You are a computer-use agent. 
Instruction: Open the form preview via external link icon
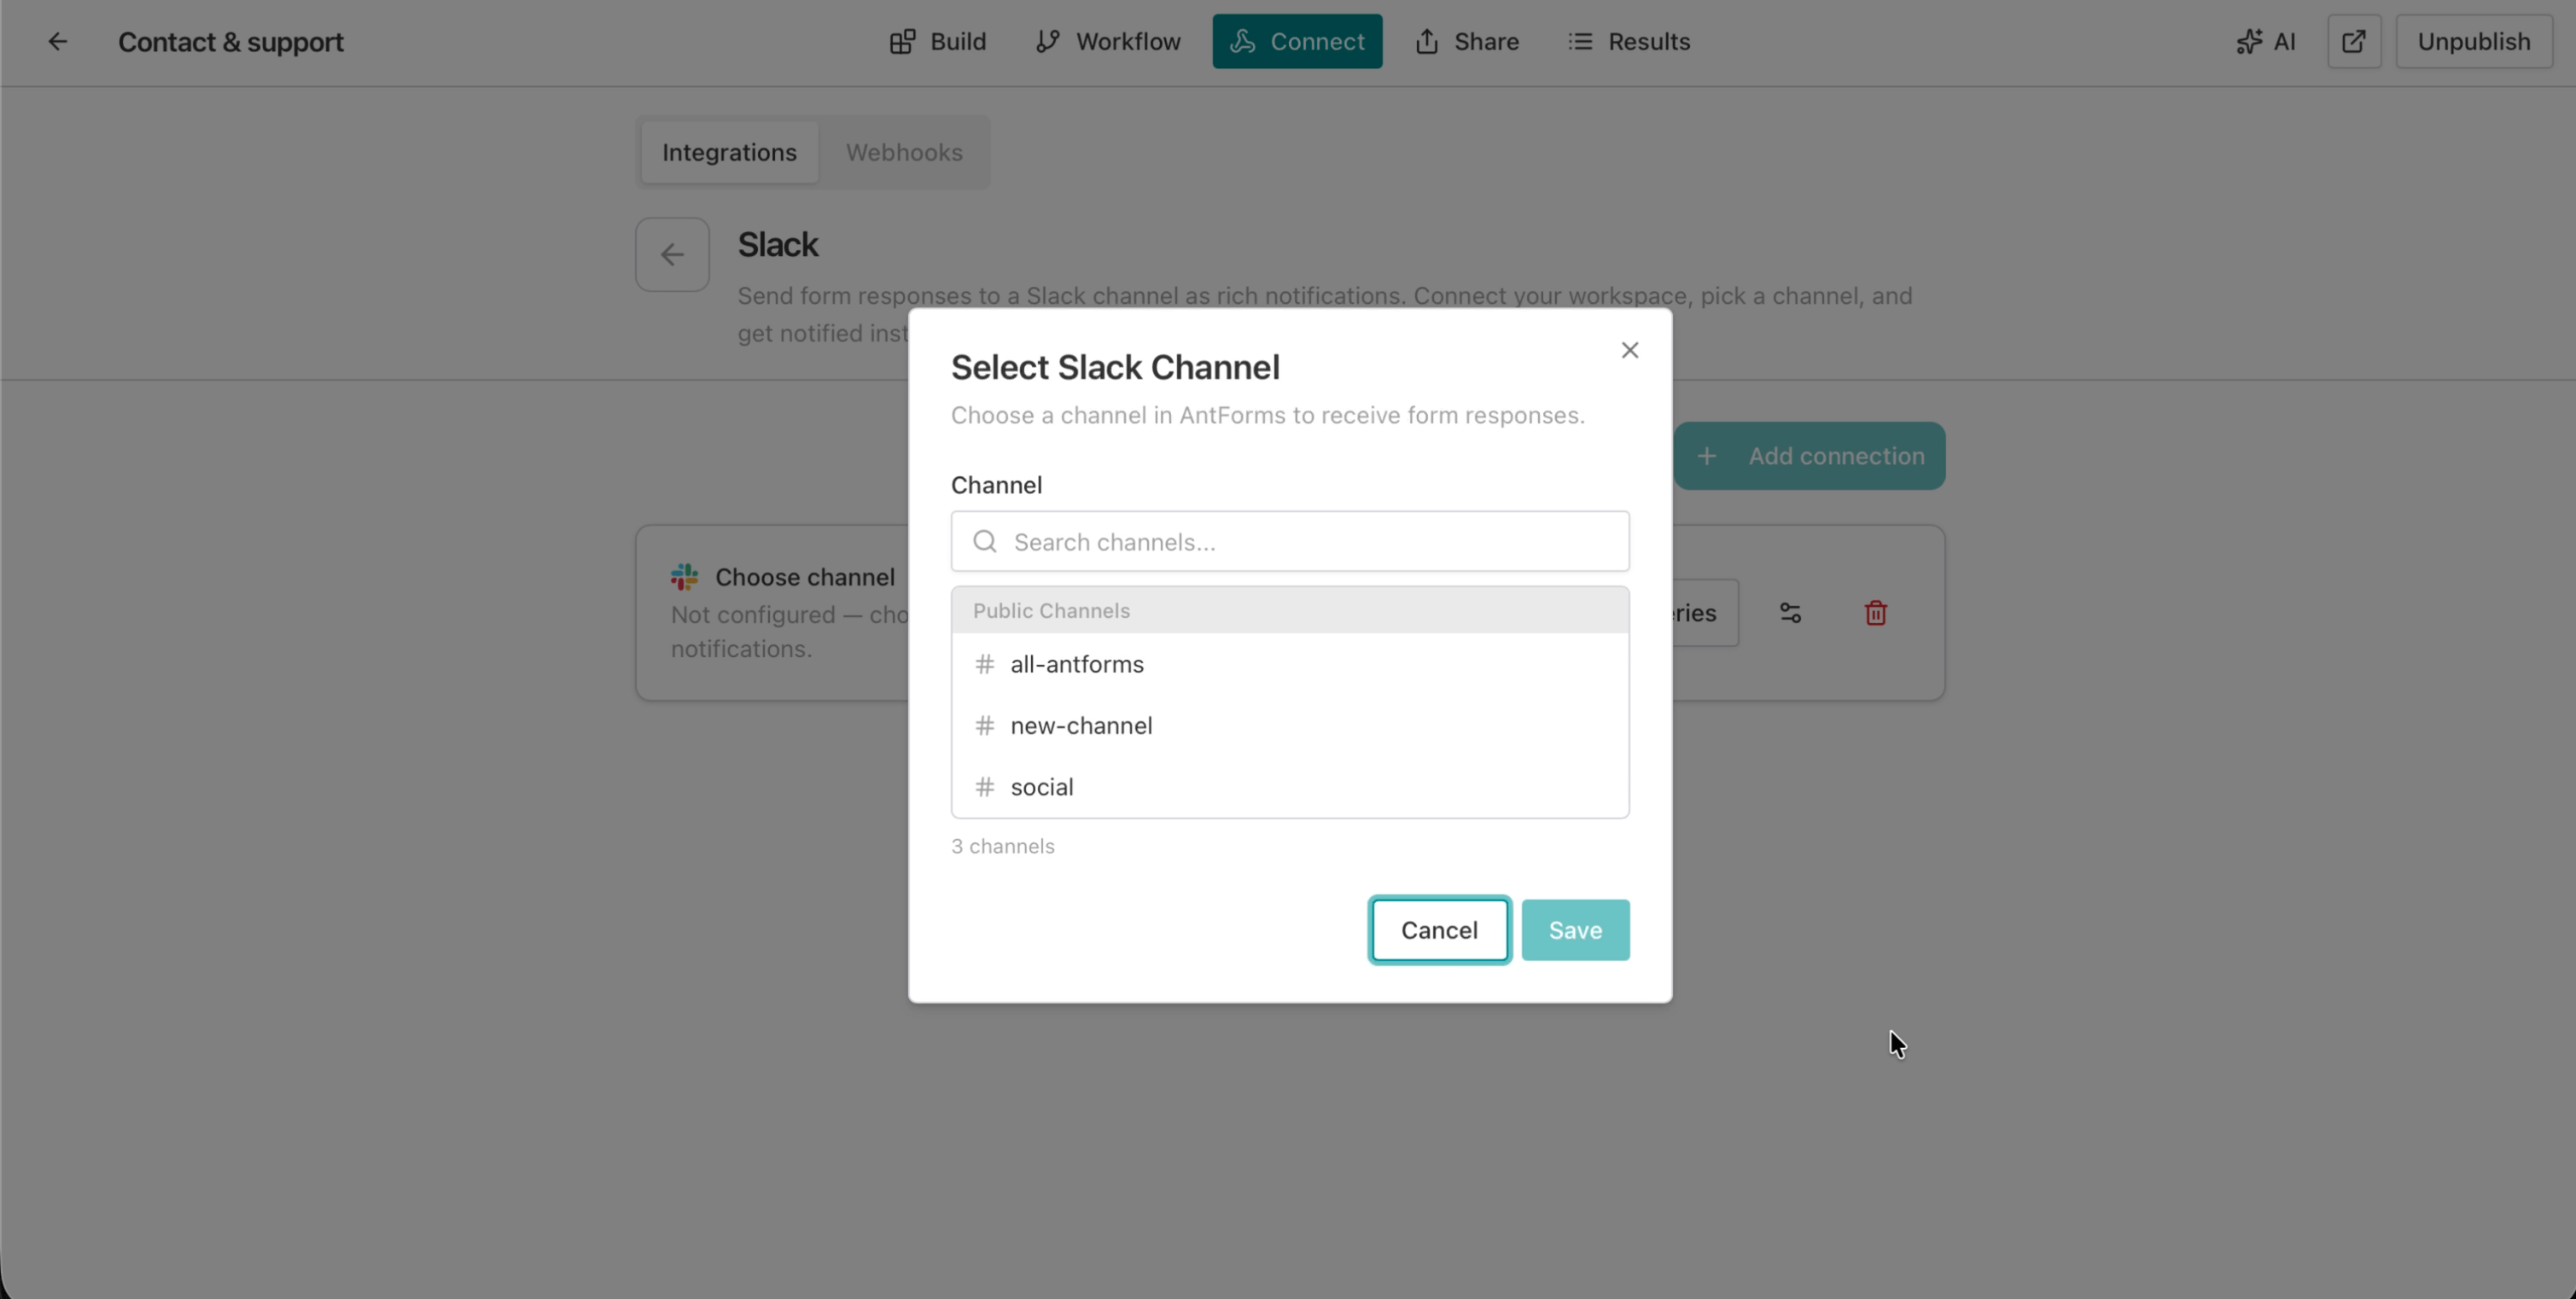(2354, 41)
